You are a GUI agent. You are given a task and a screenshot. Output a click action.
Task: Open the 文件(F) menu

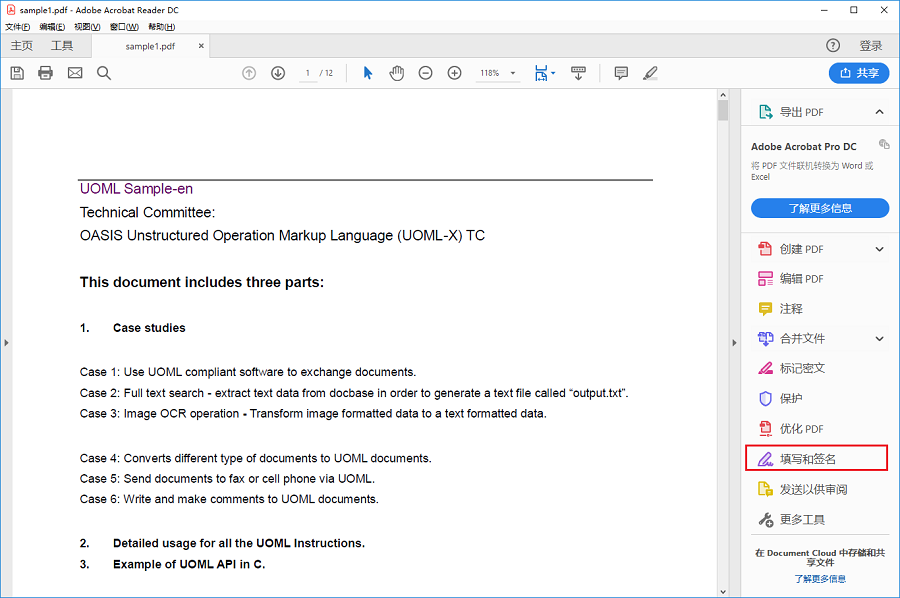click(18, 27)
